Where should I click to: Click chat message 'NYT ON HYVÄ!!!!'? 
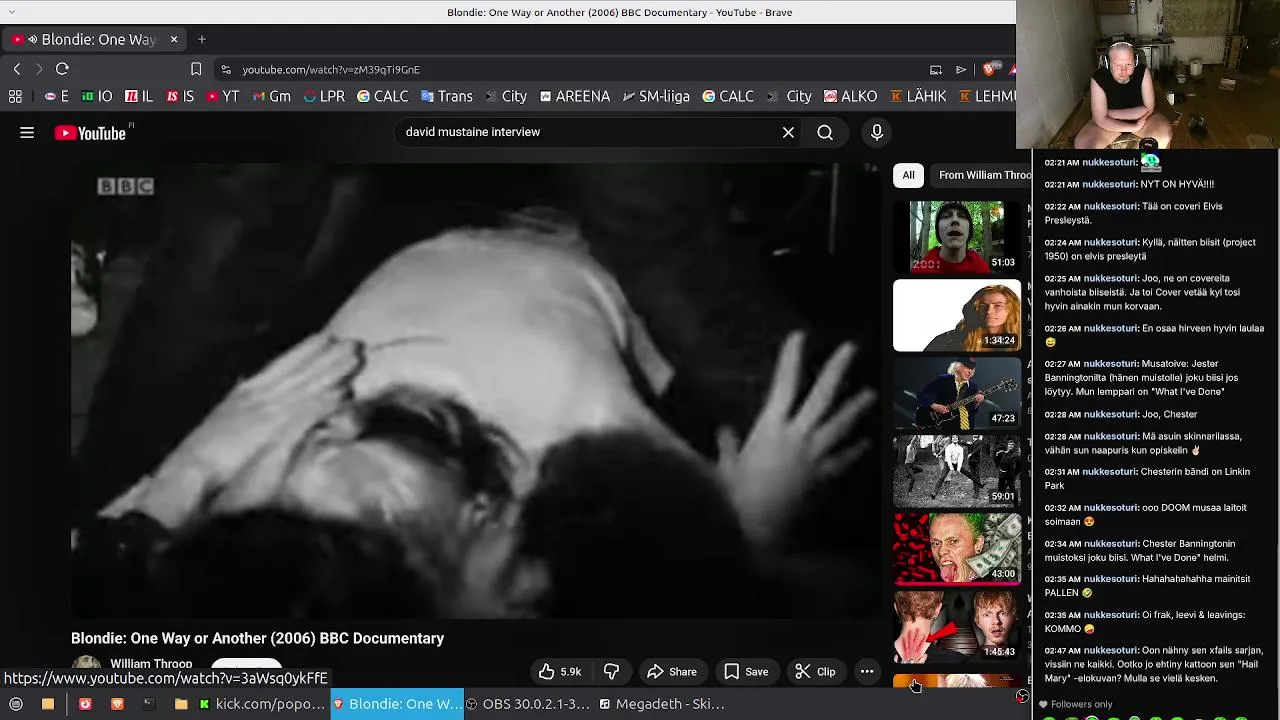pyautogui.click(x=1177, y=184)
